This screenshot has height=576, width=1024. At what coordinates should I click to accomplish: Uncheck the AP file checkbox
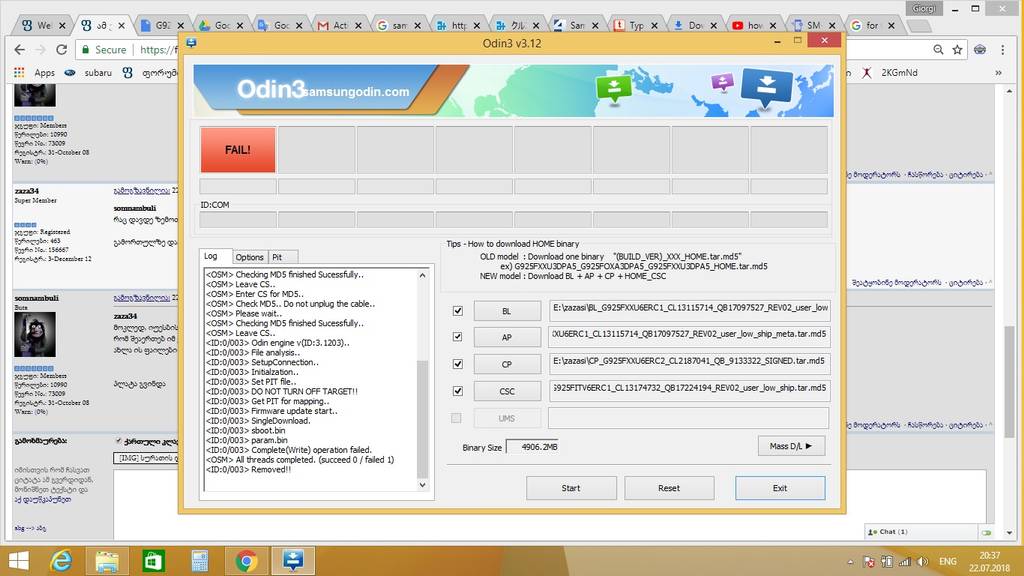[x=458, y=337]
